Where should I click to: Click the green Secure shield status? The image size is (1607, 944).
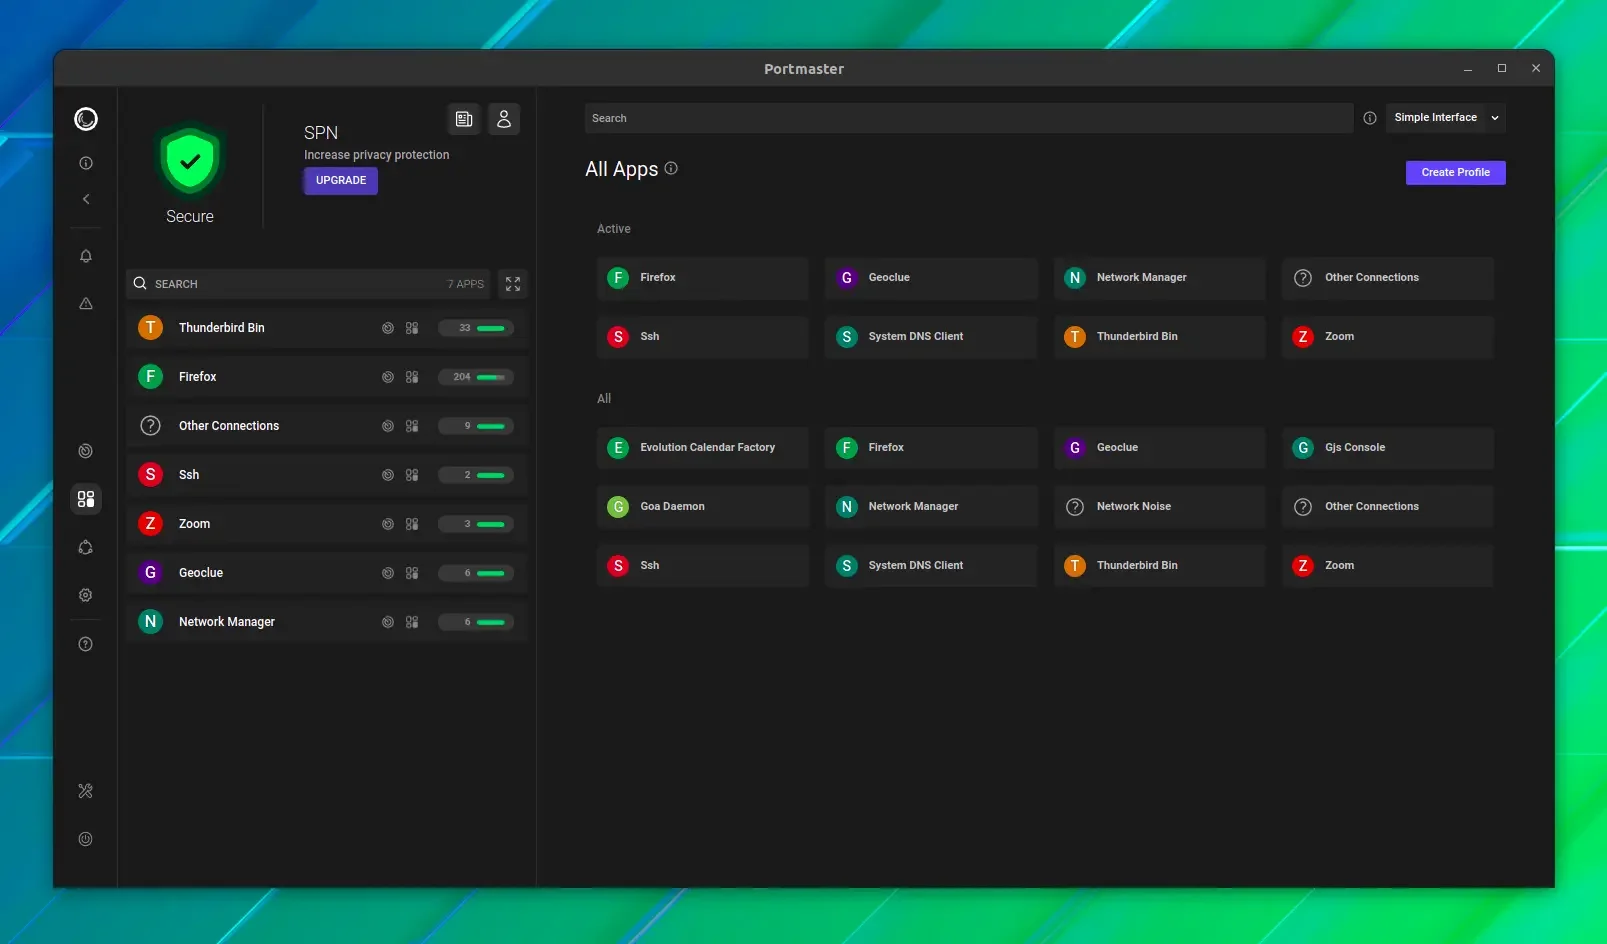pos(190,163)
